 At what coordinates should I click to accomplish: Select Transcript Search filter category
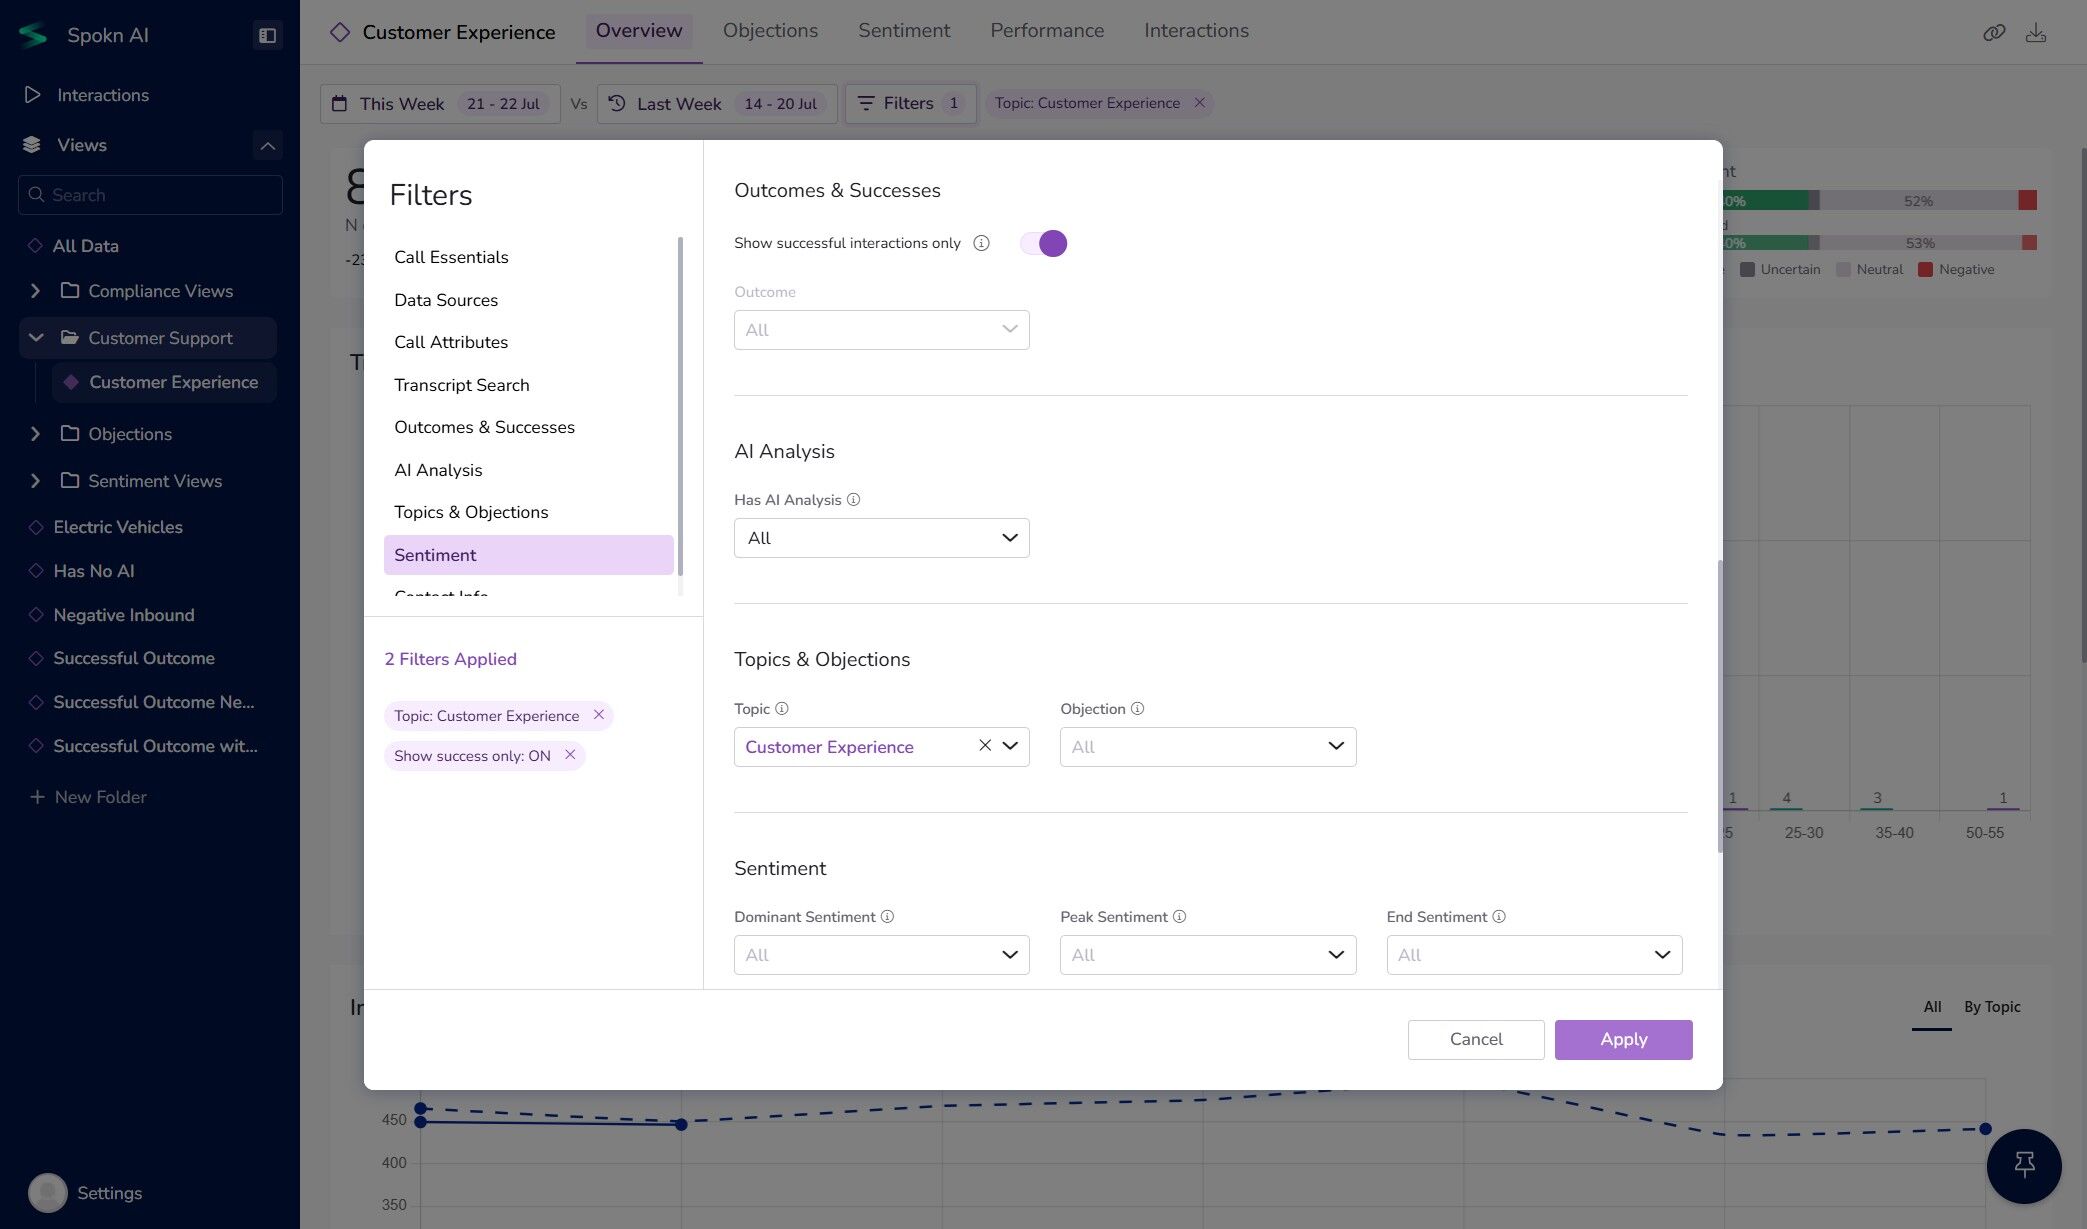(x=461, y=385)
